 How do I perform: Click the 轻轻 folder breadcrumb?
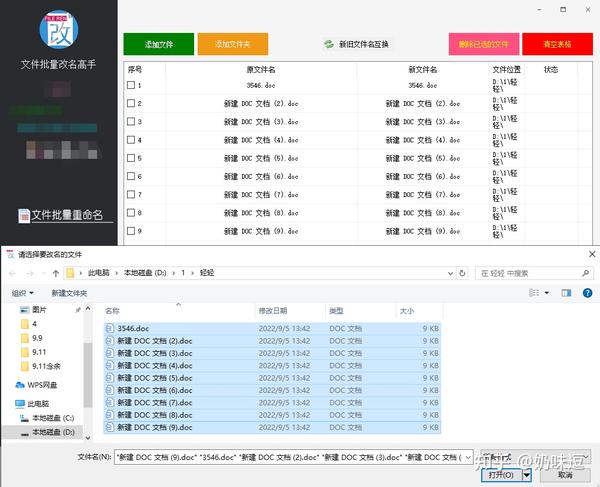[x=207, y=273]
